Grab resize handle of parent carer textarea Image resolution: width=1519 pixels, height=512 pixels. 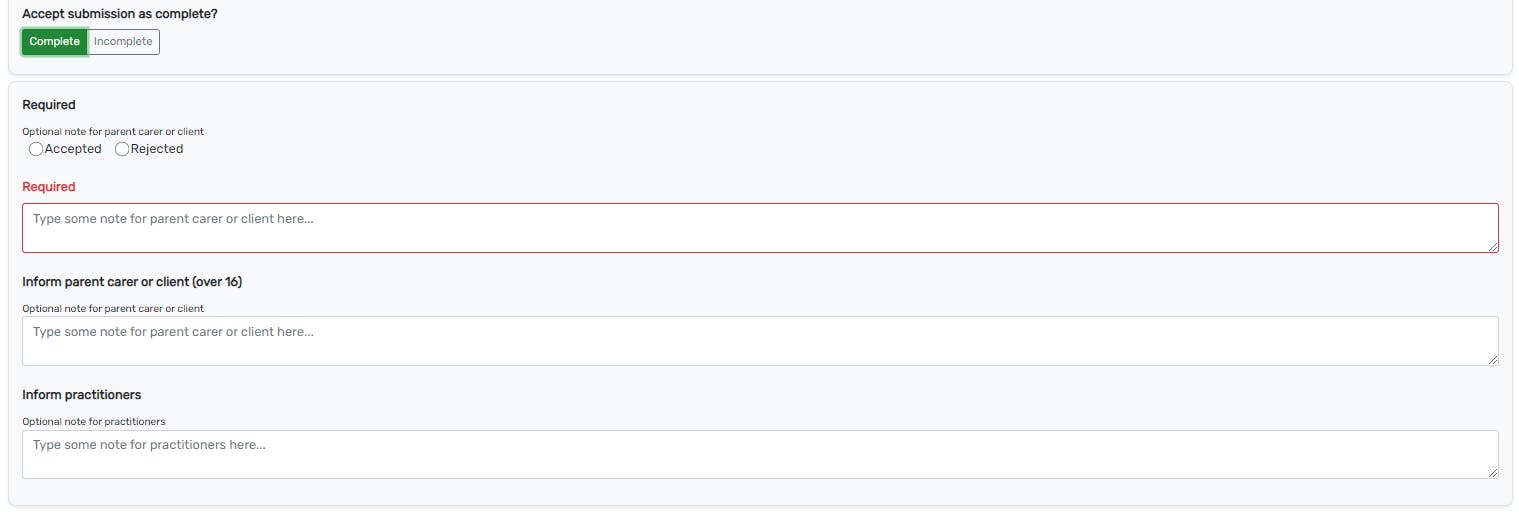tap(1493, 360)
